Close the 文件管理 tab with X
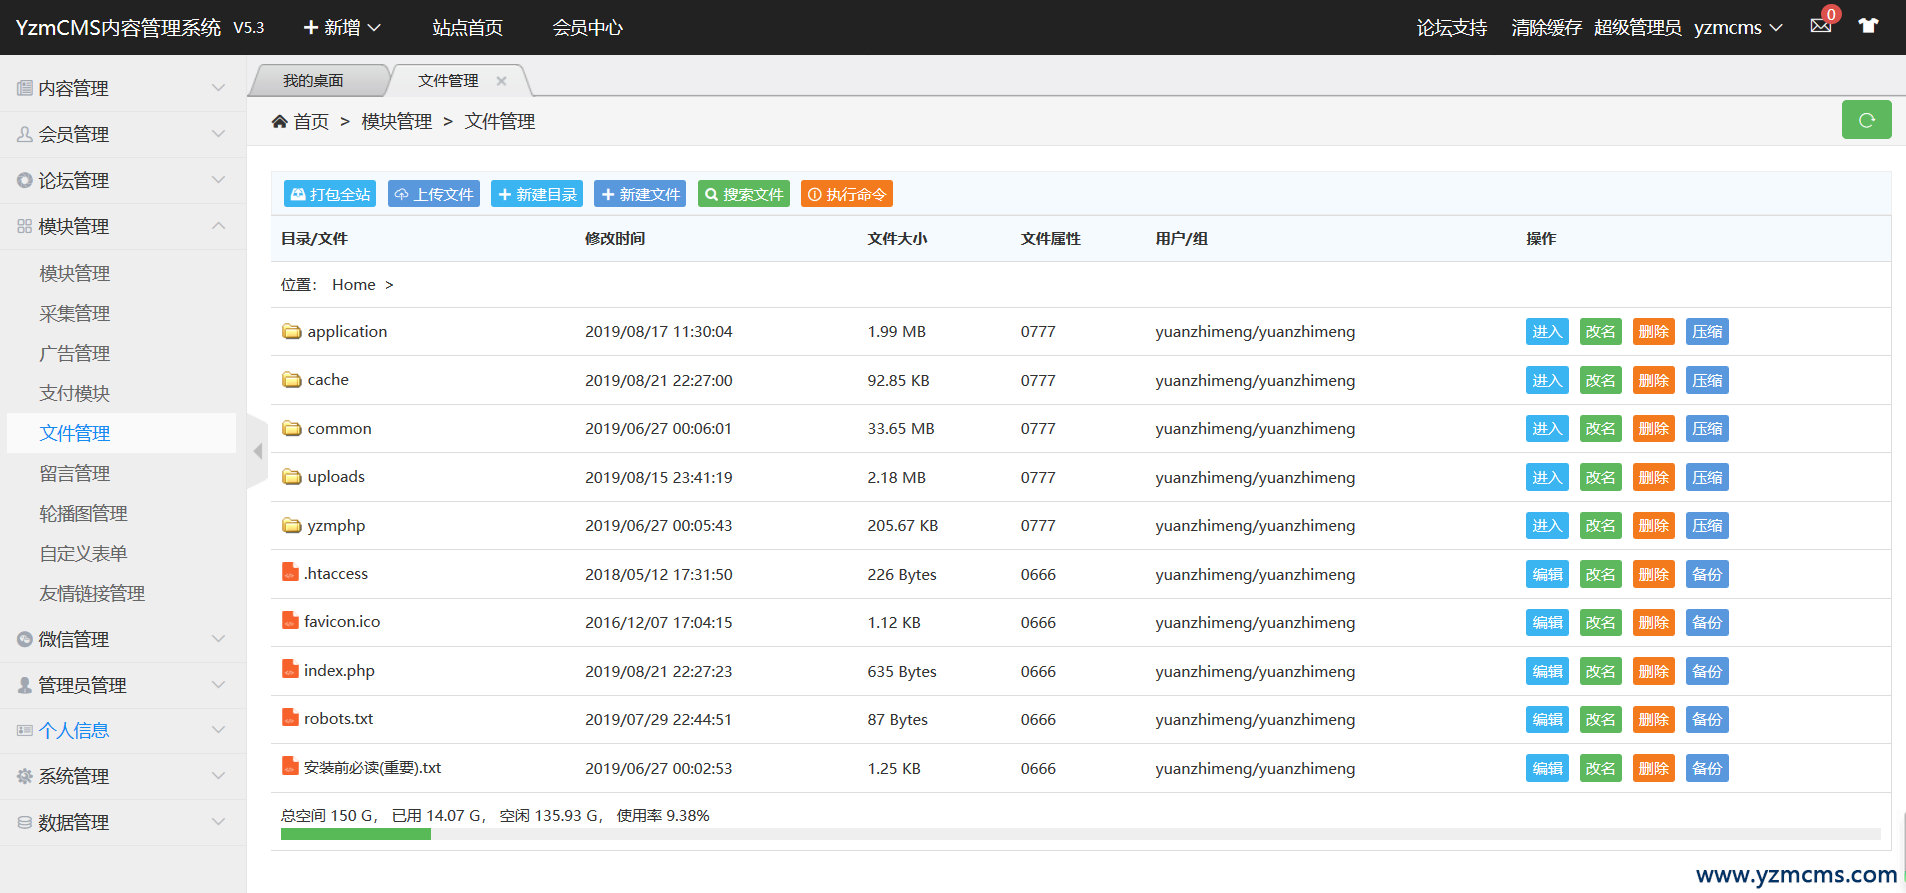 point(501,81)
